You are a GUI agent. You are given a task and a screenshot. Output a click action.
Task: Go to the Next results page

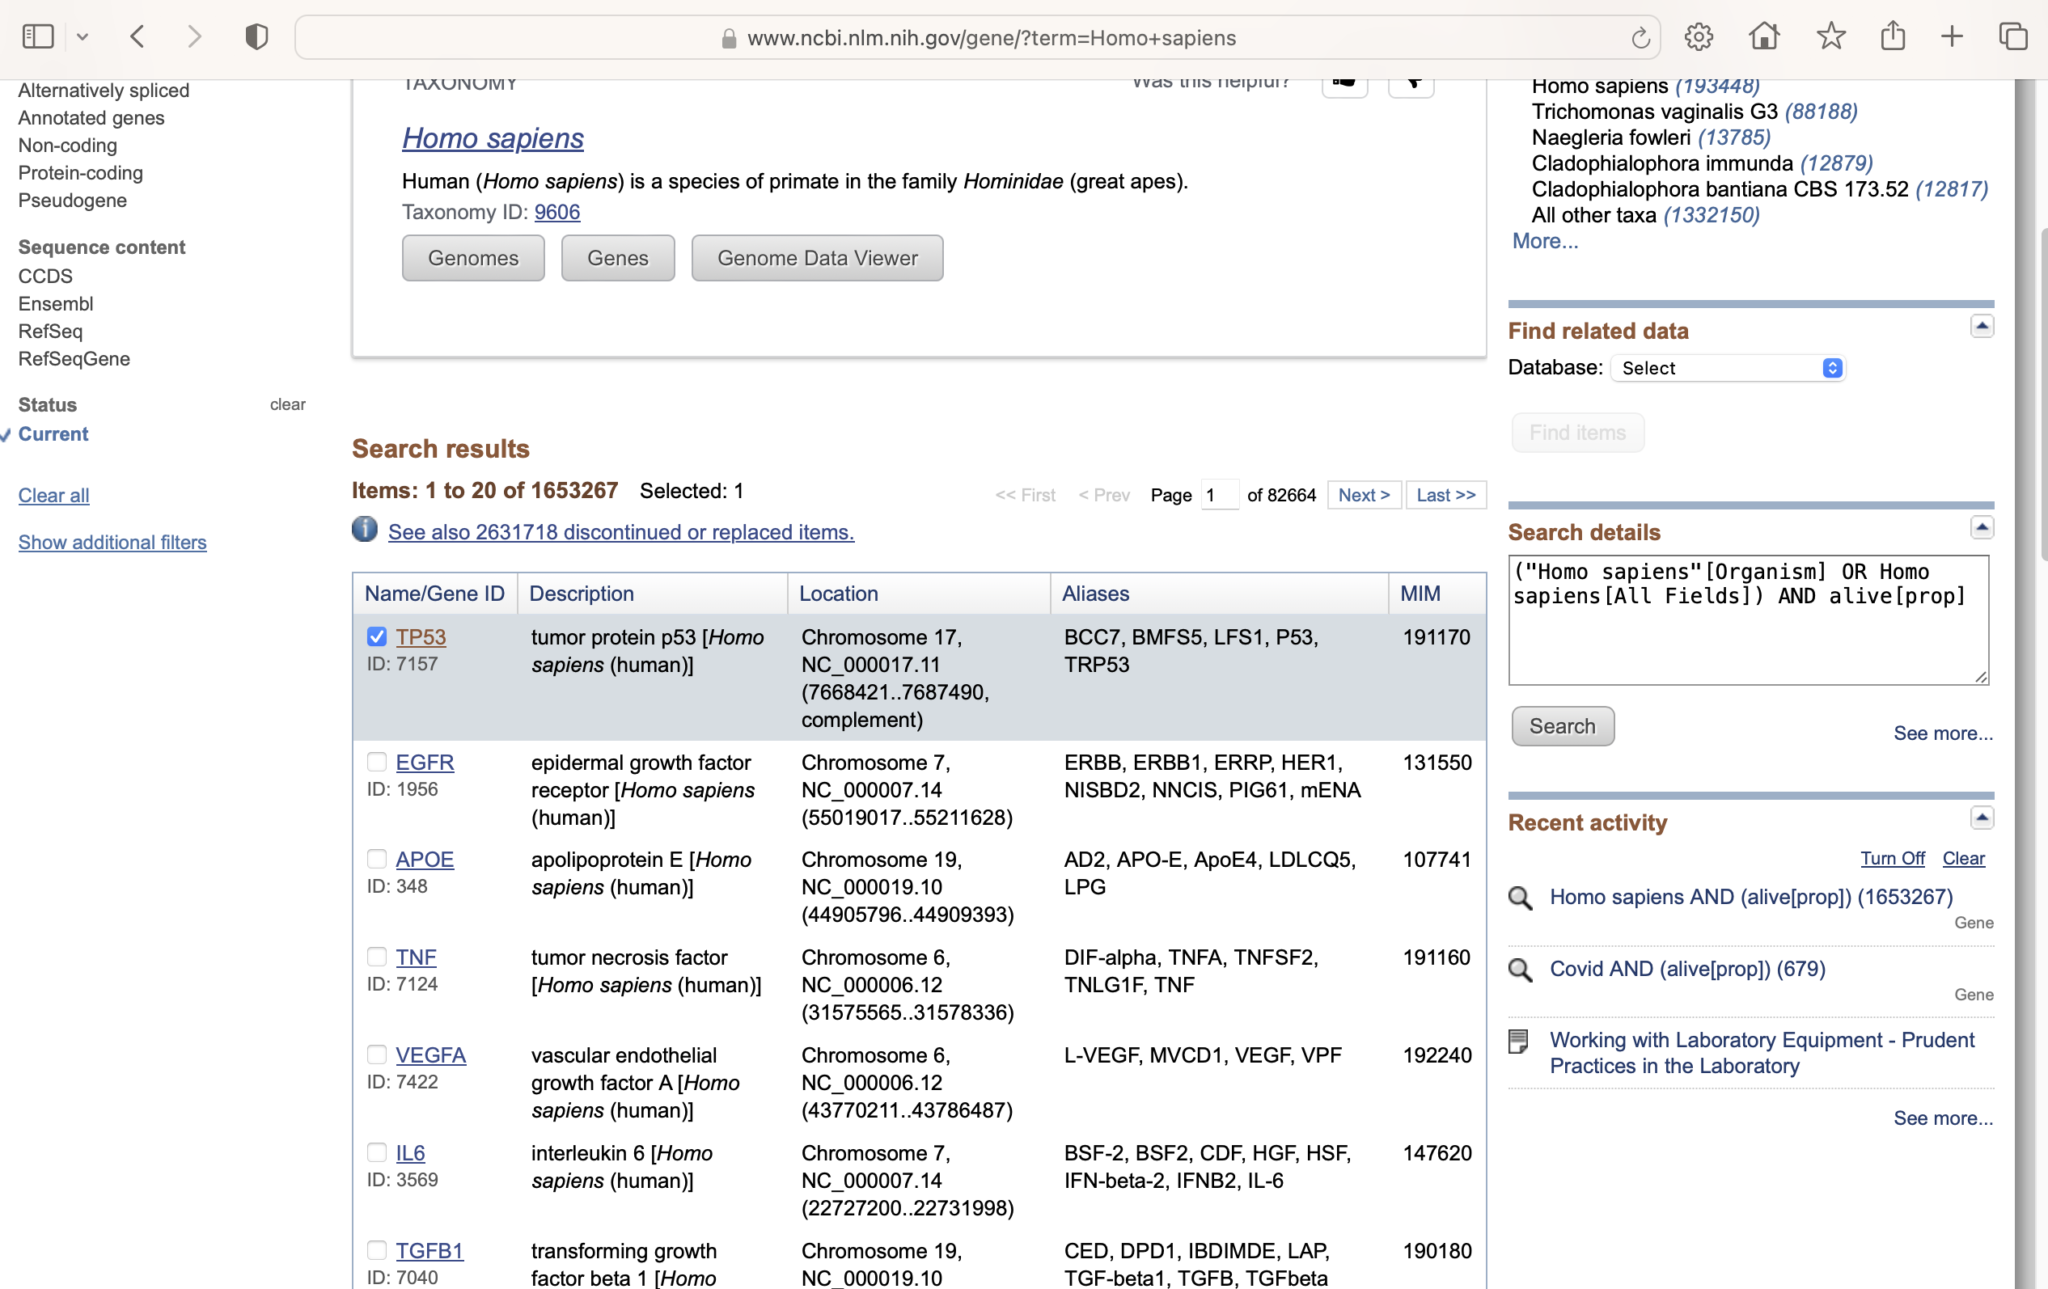tap(1364, 494)
